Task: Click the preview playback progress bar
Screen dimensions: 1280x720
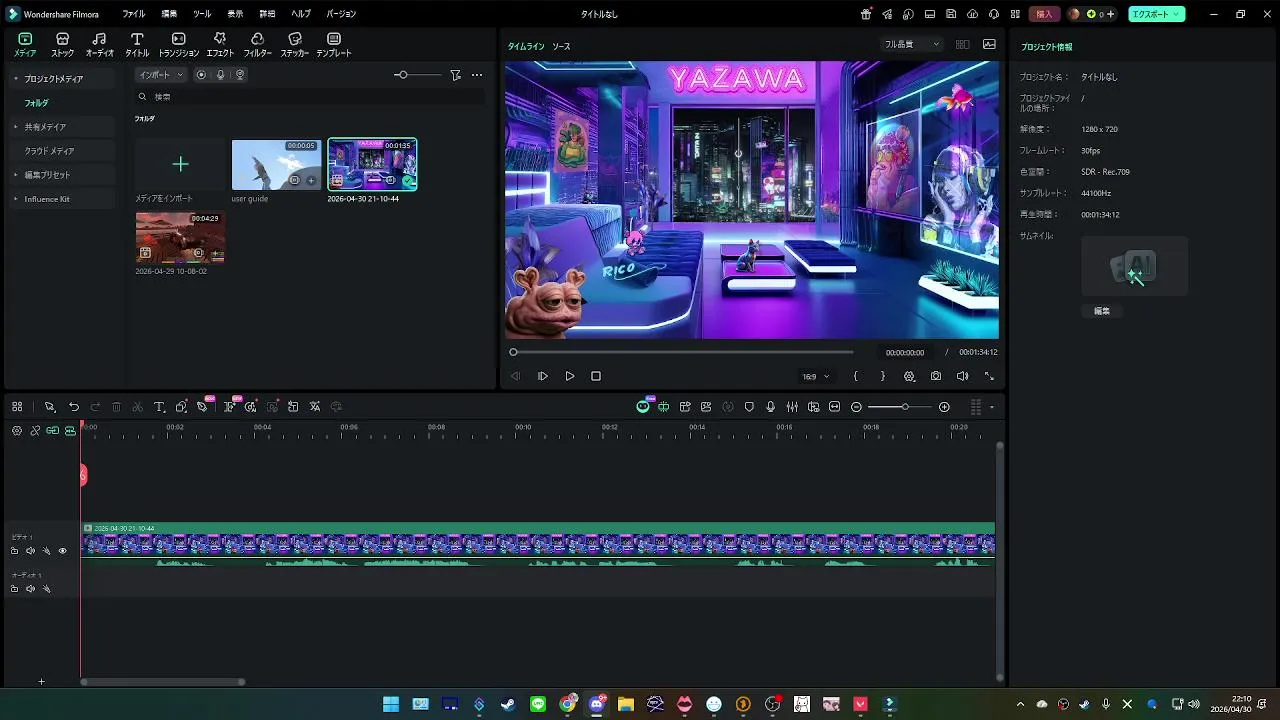Action: (683, 352)
